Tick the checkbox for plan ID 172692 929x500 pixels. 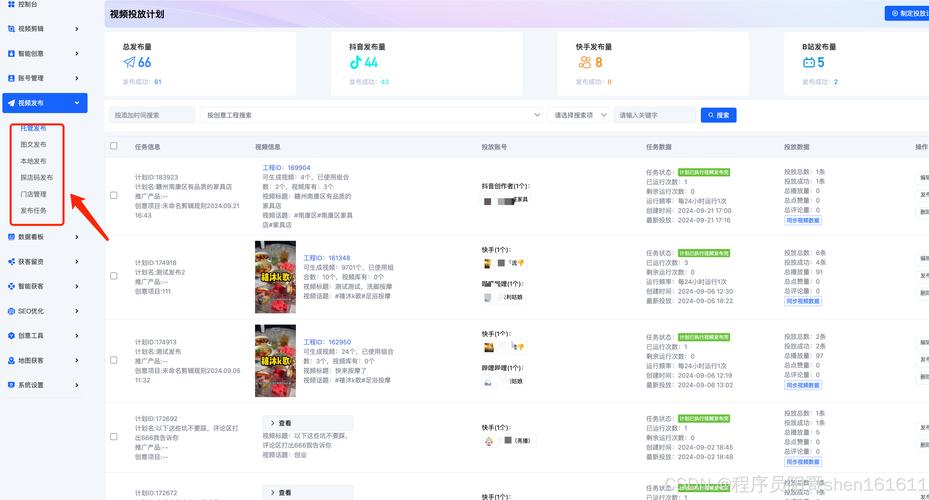(x=114, y=437)
